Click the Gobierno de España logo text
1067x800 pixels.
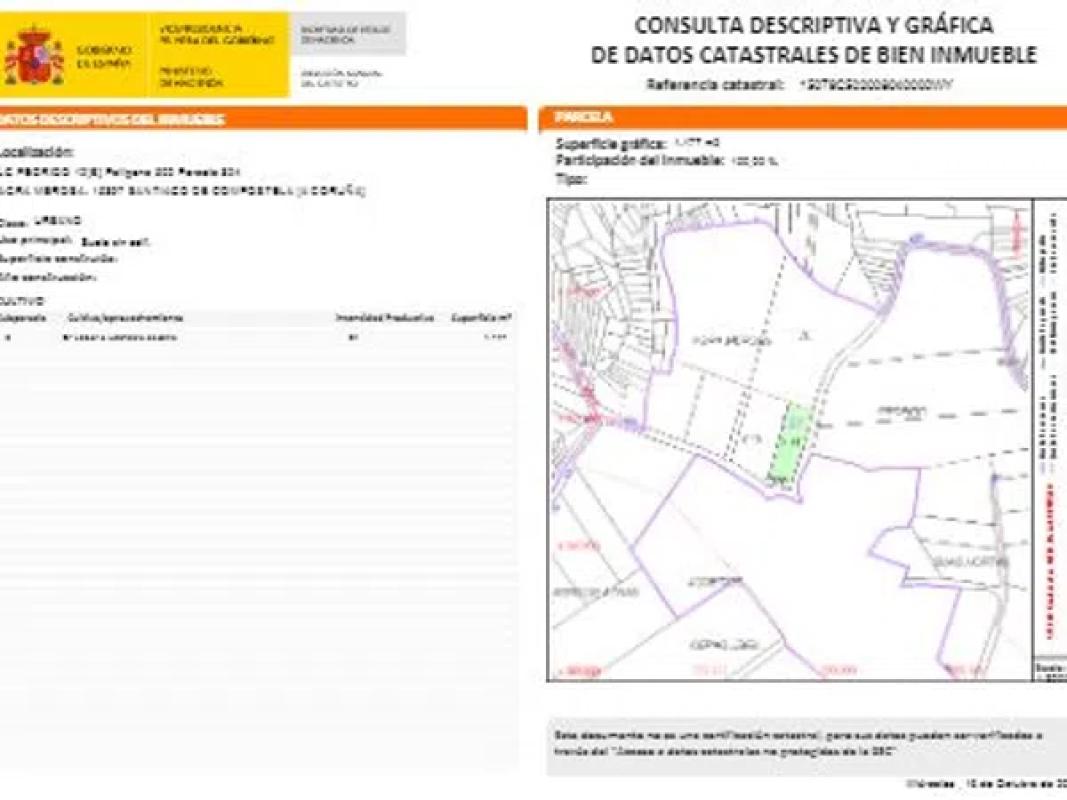(x=103, y=56)
